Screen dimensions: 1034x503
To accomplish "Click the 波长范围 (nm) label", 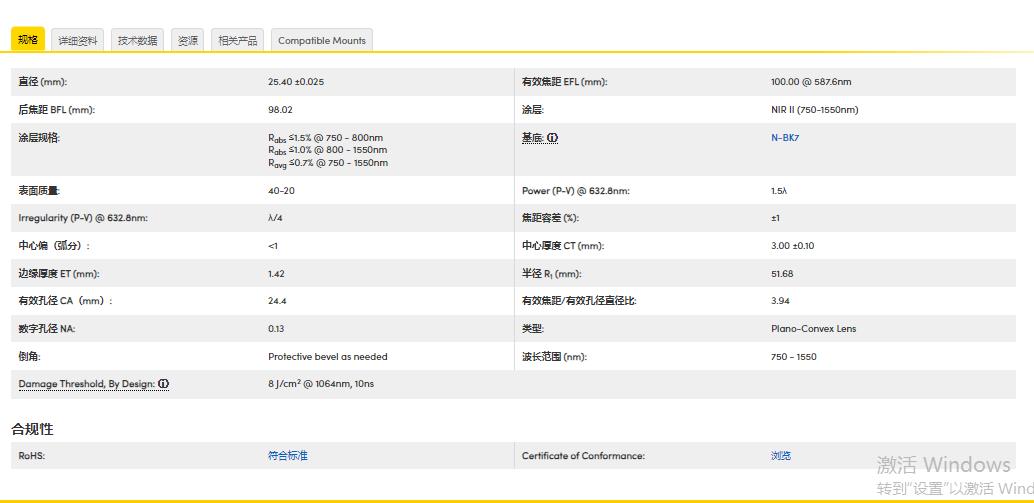I will point(554,357).
